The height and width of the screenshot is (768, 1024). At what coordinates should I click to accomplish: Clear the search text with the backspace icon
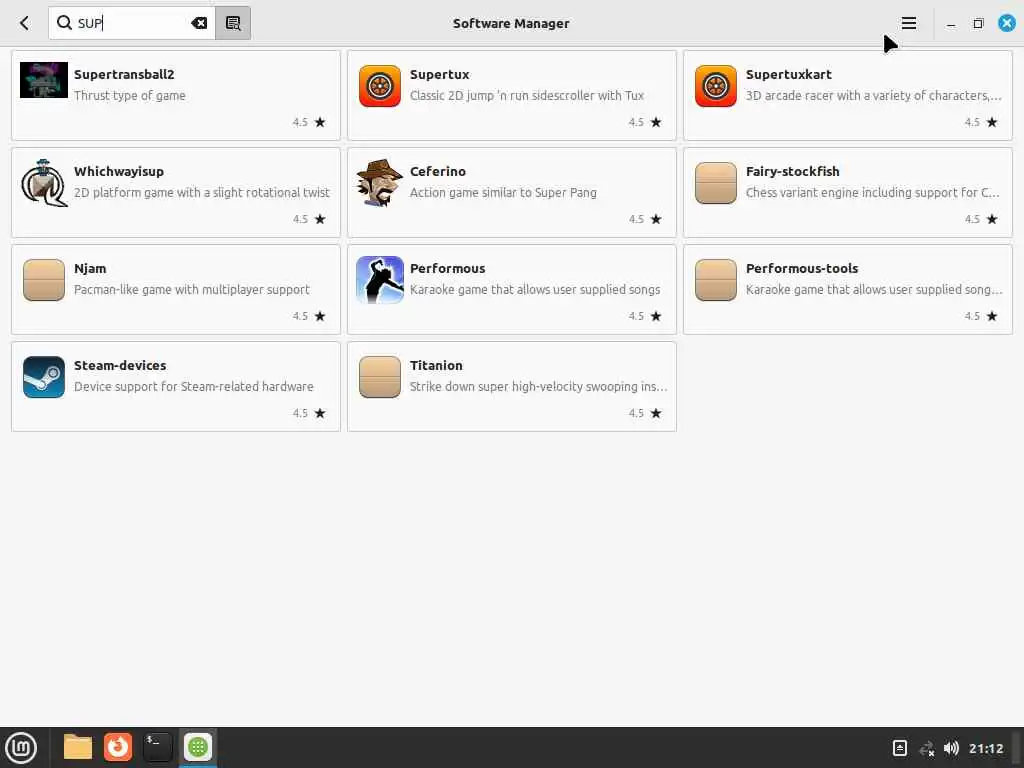(199, 24)
